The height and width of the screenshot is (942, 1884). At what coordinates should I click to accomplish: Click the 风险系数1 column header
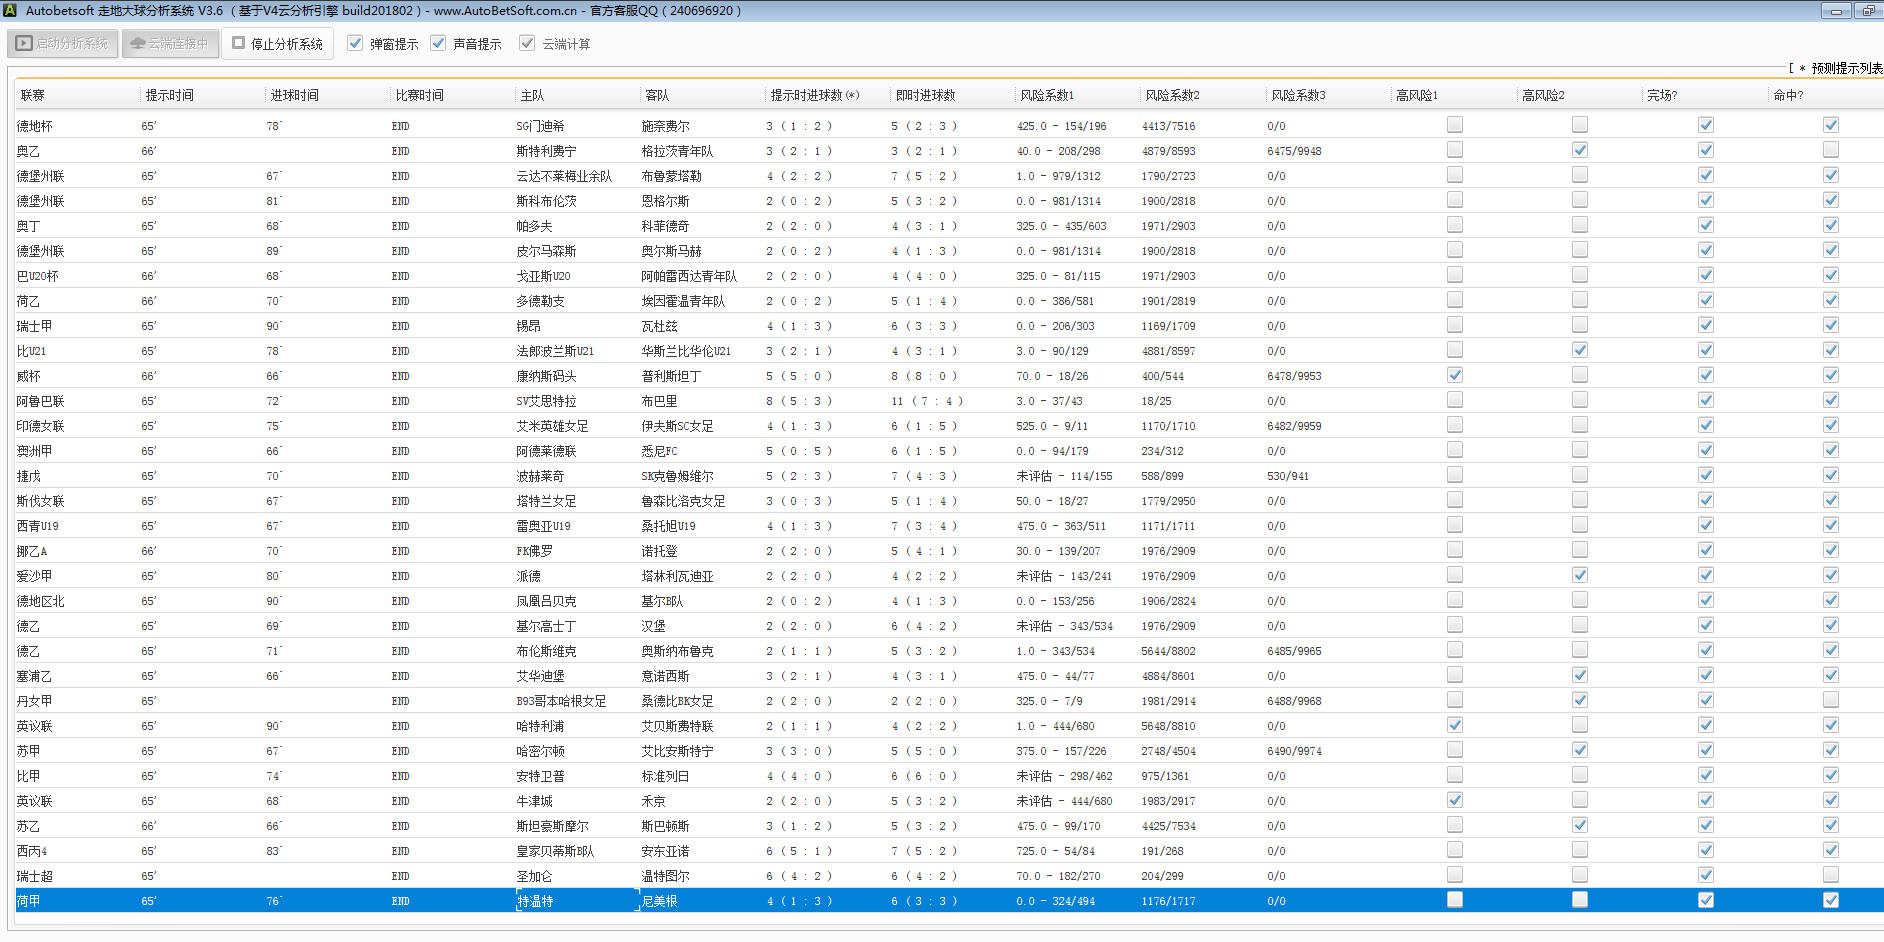click(x=1047, y=95)
